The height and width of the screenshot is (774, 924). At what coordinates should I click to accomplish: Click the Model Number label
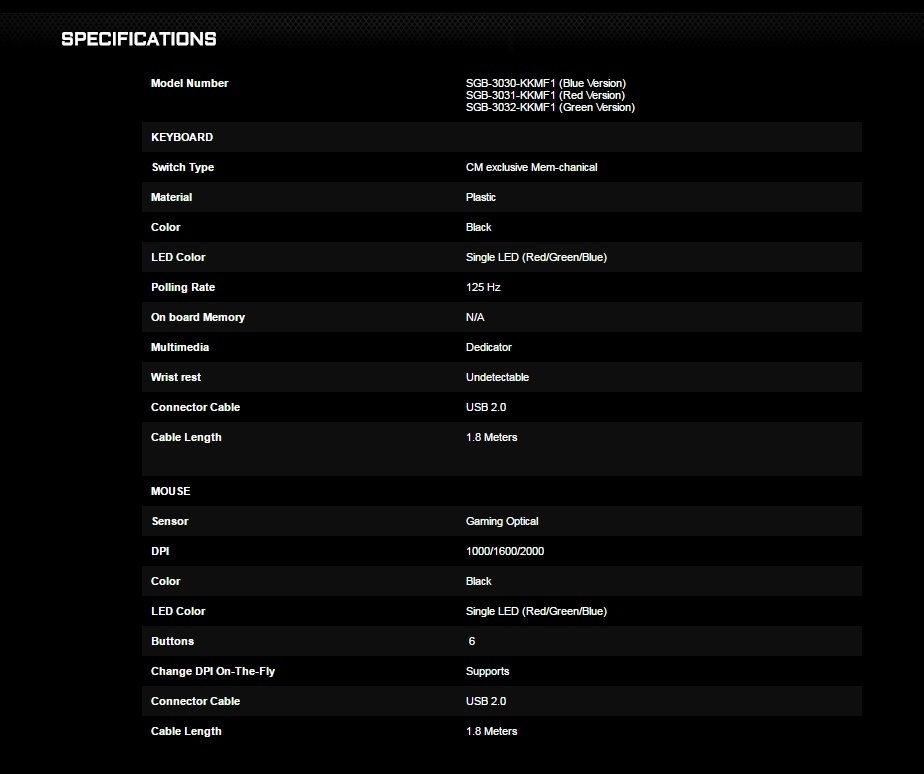189,83
